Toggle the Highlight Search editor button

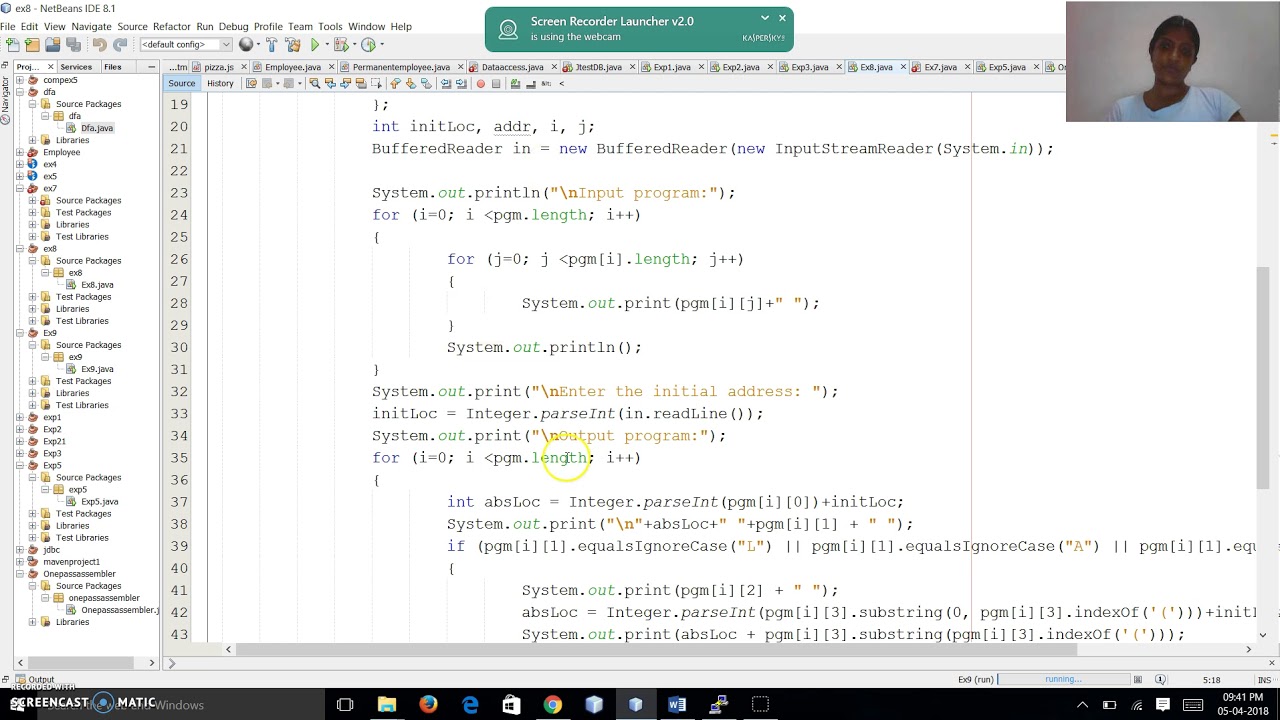[x=360, y=83]
